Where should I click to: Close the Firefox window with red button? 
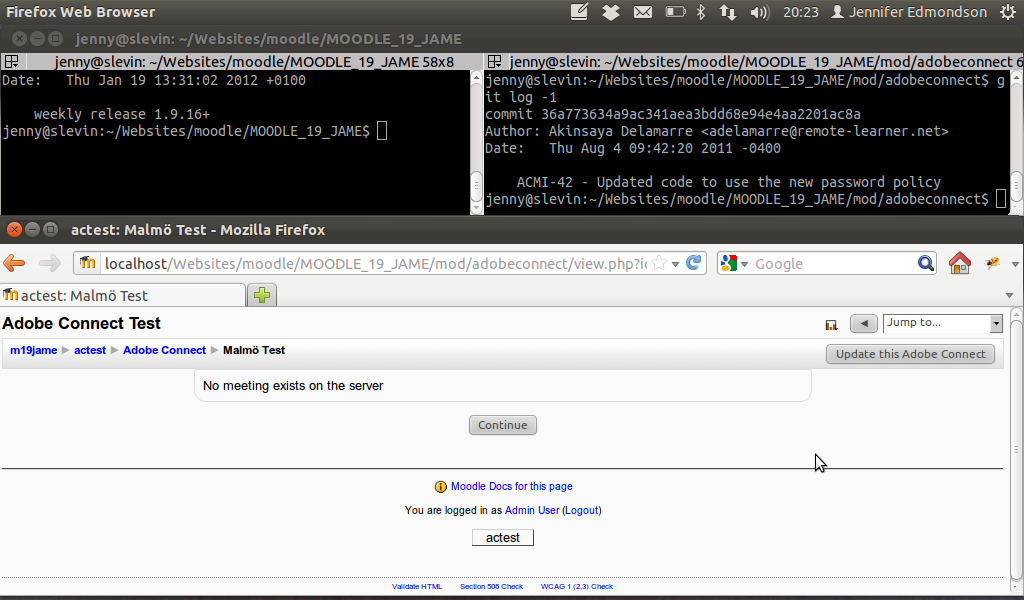(14, 230)
